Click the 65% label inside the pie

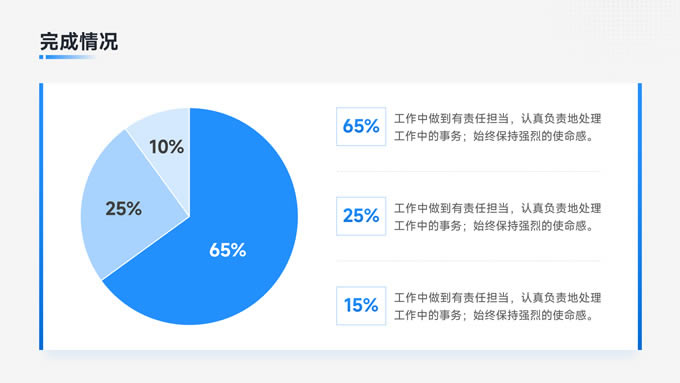tap(228, 250)
